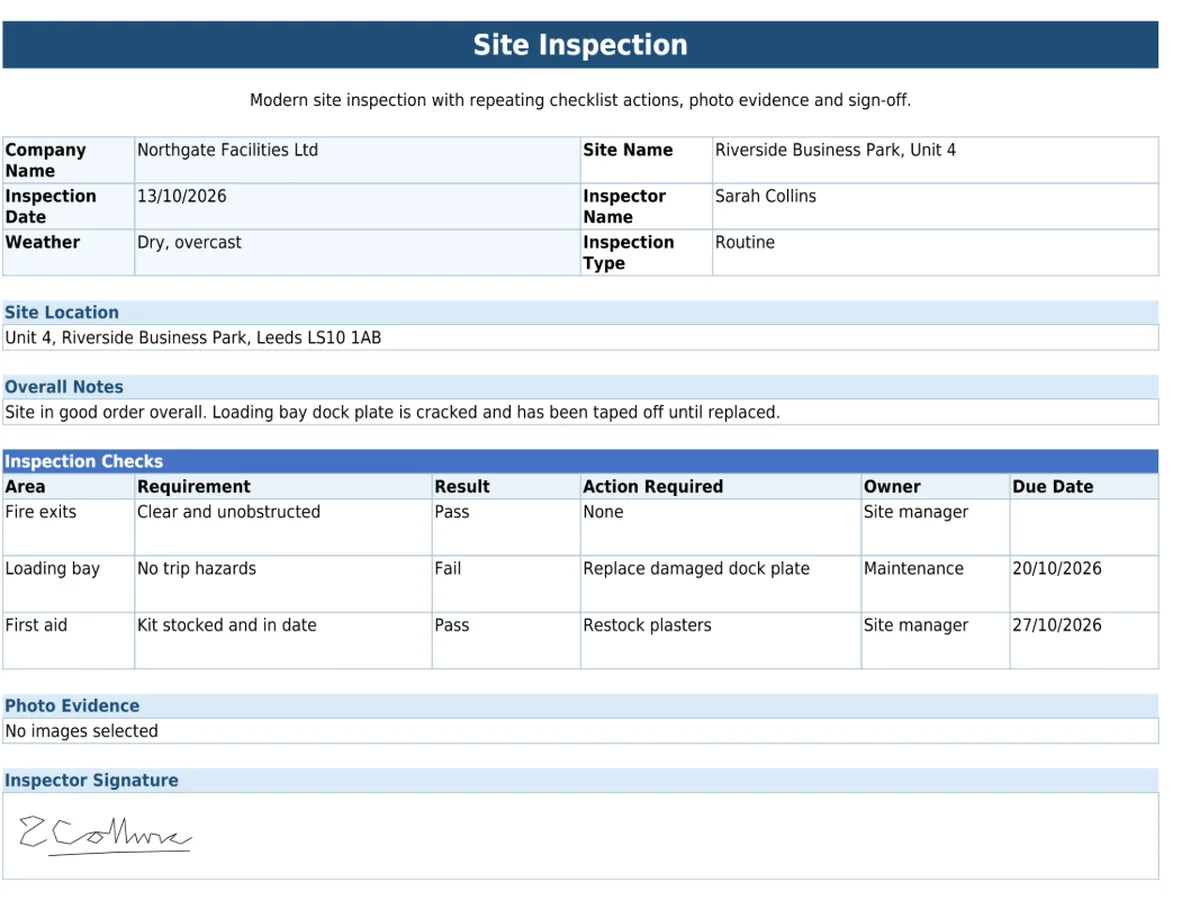The width and height of the screenshot is (1200, 900).
Task: Select the Leeds LS10 1AB address line
Action: pyautogui.click(x=580, y=338)
